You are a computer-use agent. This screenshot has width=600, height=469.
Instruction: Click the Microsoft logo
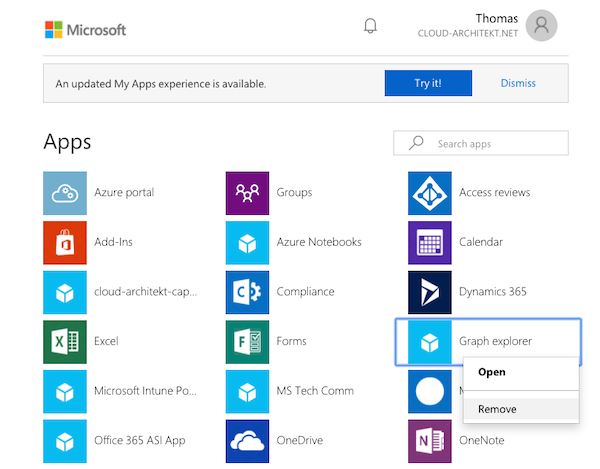point(85,30)
